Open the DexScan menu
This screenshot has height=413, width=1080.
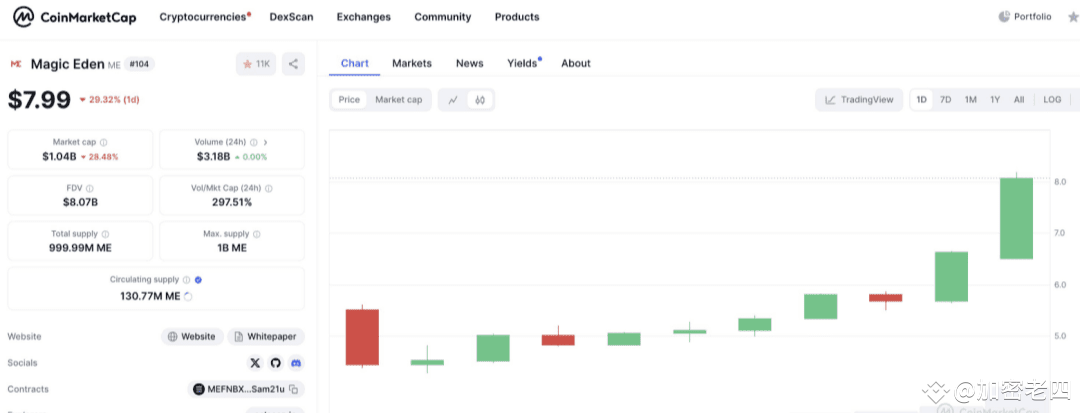[x=291, y=17]
